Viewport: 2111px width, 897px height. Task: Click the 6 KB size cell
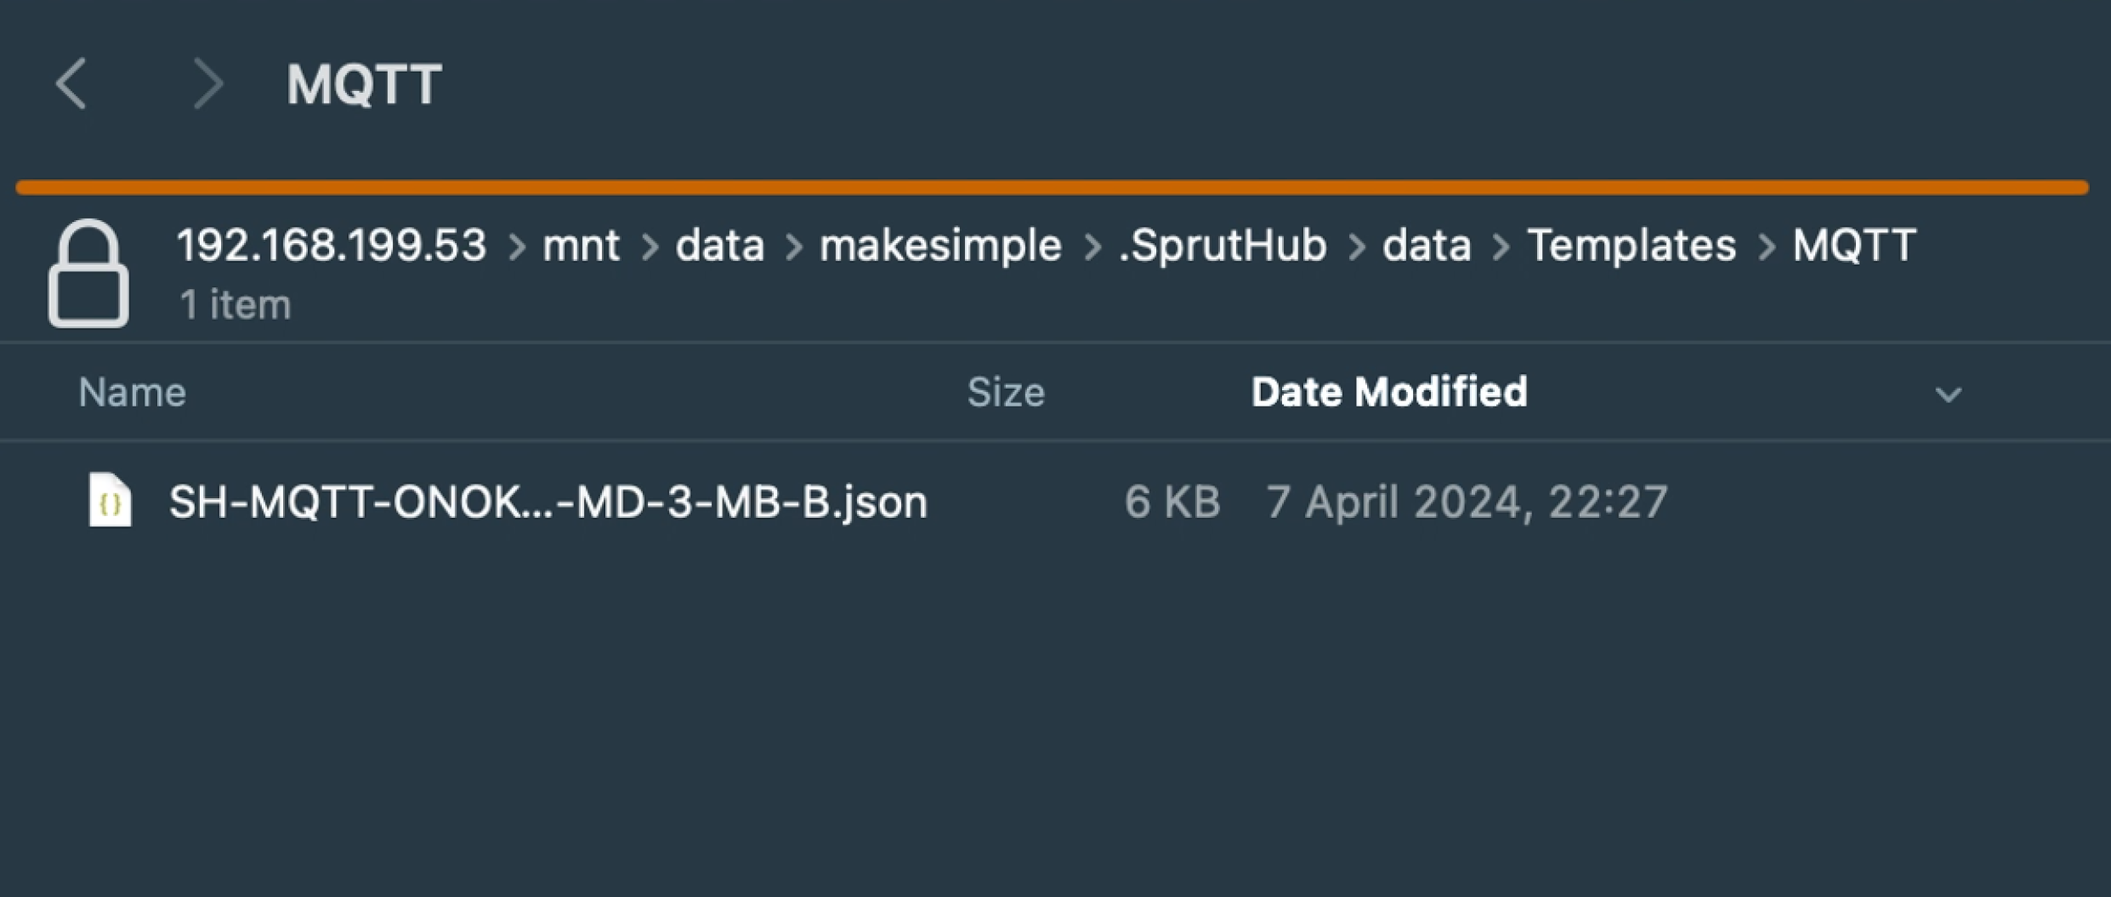click(x=1171, y=502)
